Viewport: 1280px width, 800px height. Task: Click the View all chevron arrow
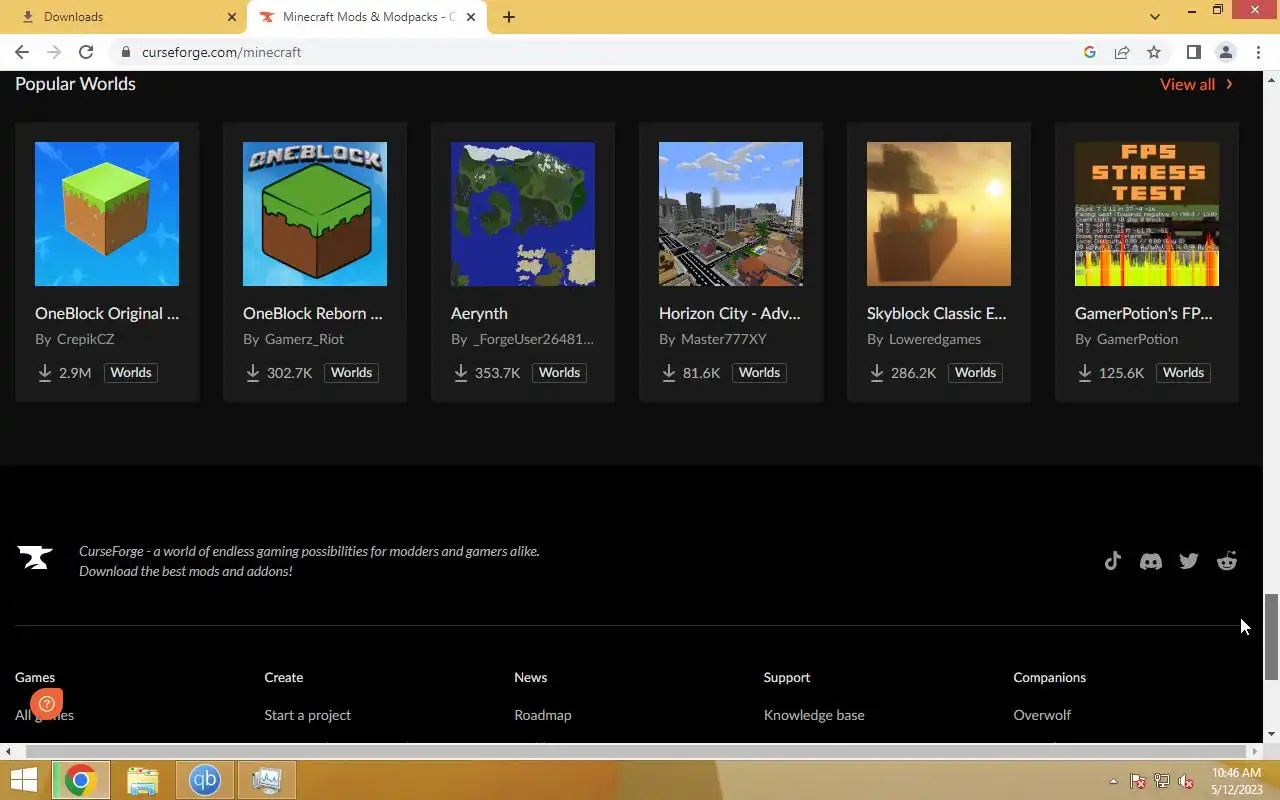tap(1229, 85)
